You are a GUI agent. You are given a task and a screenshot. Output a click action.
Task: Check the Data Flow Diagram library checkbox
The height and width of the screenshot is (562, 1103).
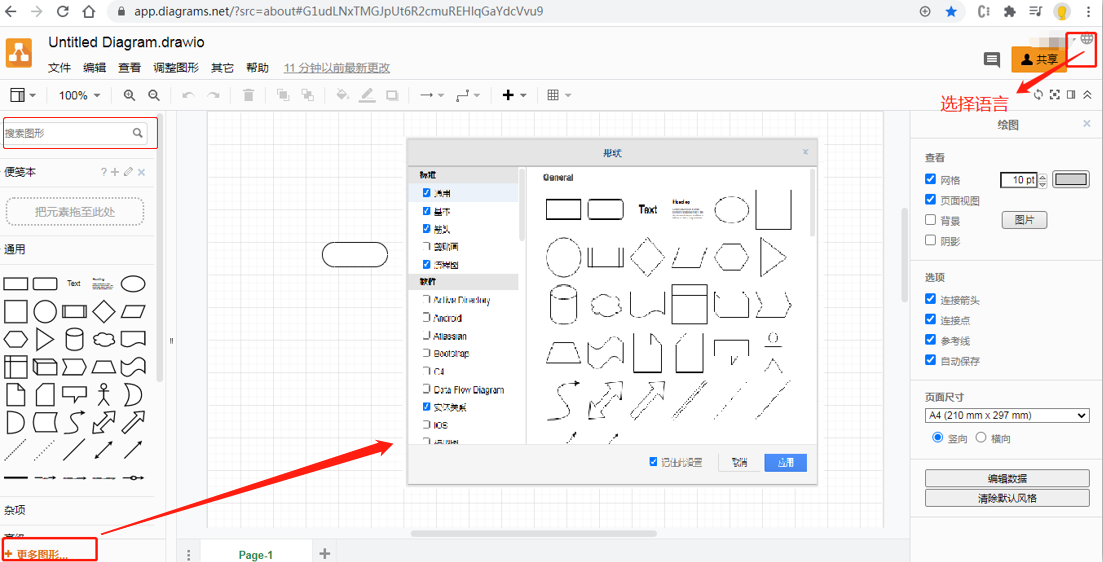426,389
